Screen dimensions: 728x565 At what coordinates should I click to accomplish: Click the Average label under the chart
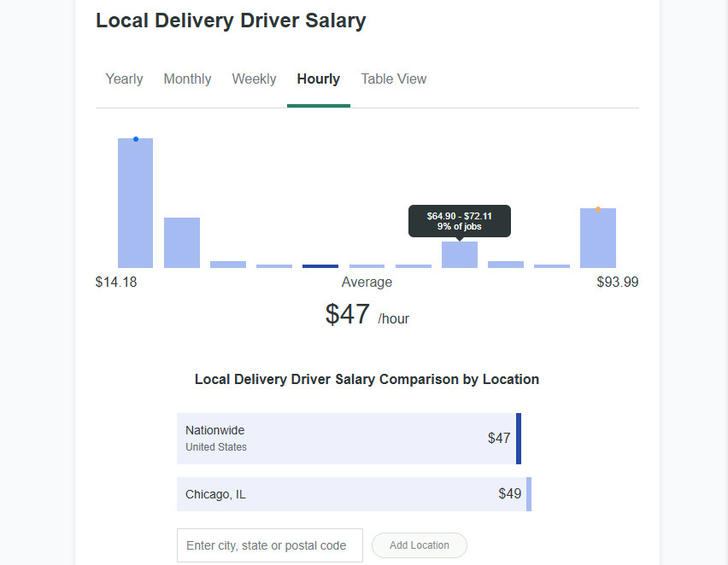[x=367, y=282]
